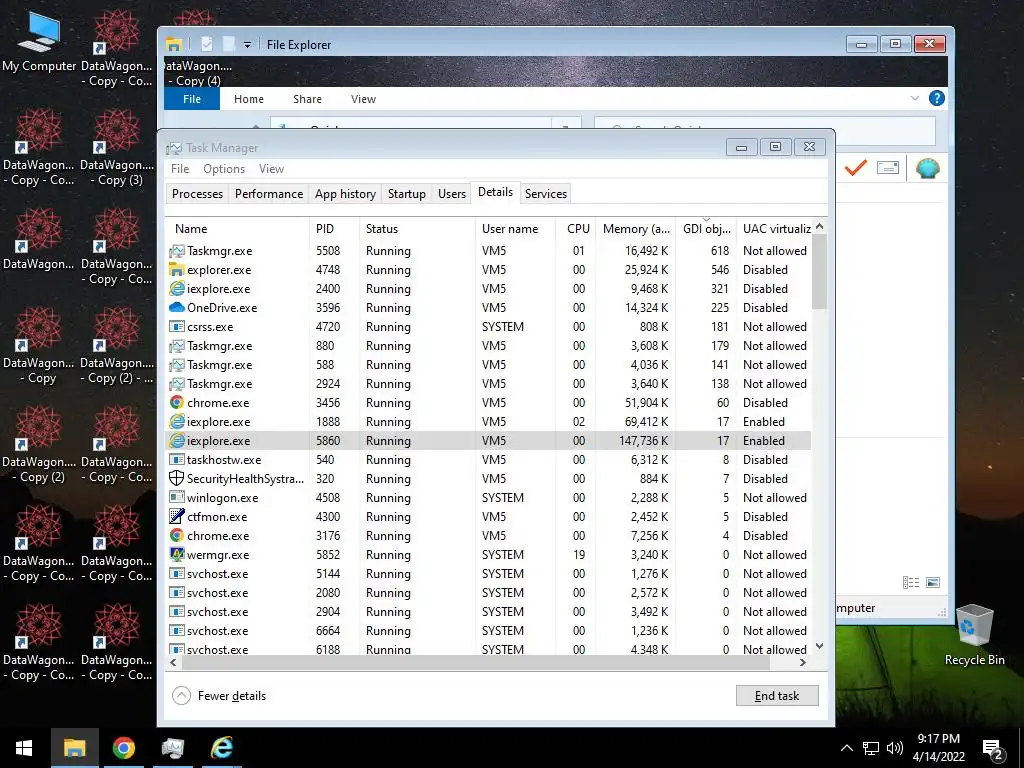This screenshot has height=768, width=1024.
Task: Collapse with Fewer details toggle
Action: click(x=219, y=696)
